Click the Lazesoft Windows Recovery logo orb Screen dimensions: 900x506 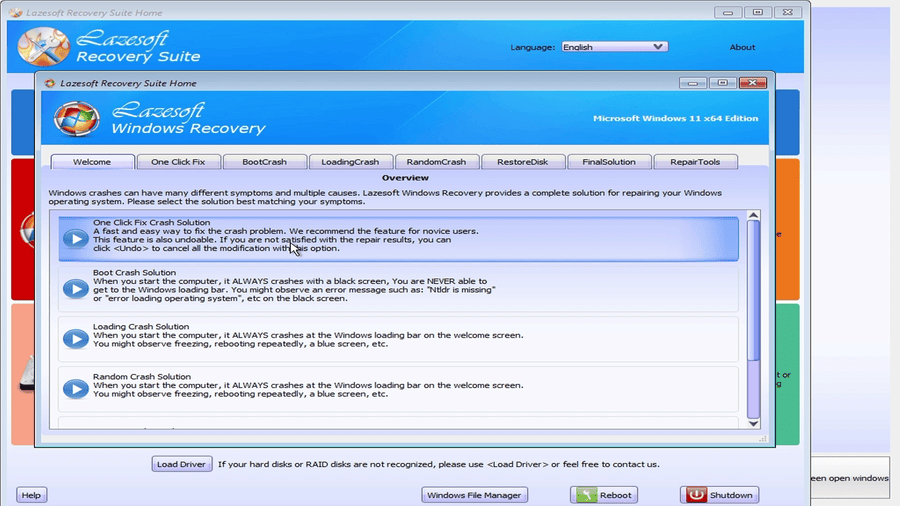[76, 119]
